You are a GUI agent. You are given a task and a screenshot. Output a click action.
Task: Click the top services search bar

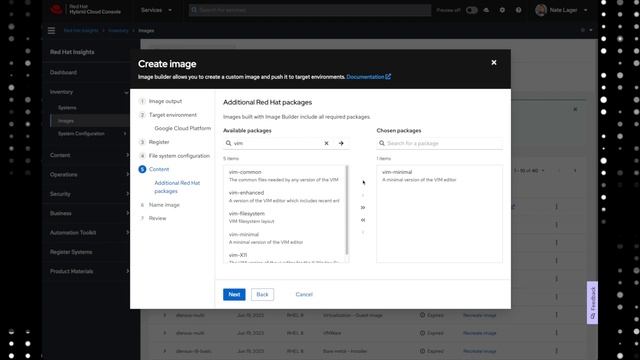pos(310,10)
